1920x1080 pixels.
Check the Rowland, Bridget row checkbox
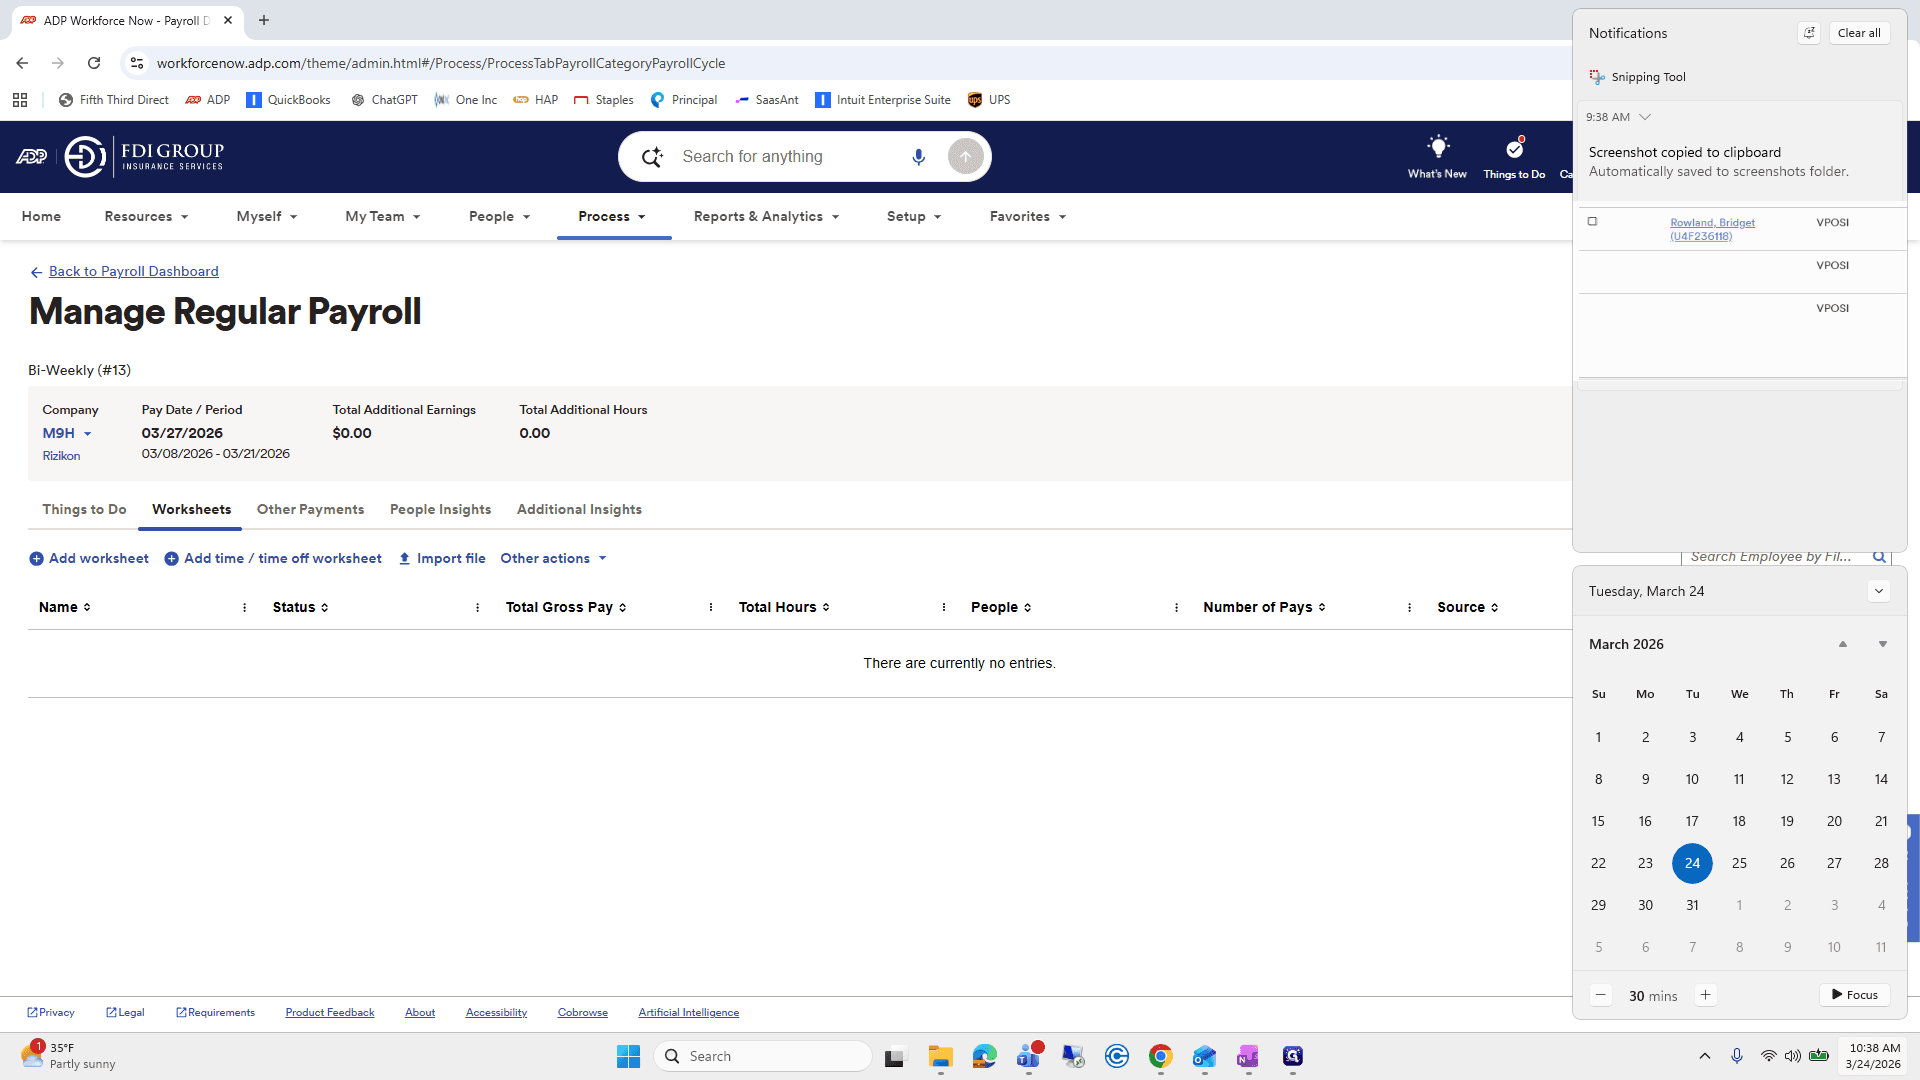point(1593,222)
